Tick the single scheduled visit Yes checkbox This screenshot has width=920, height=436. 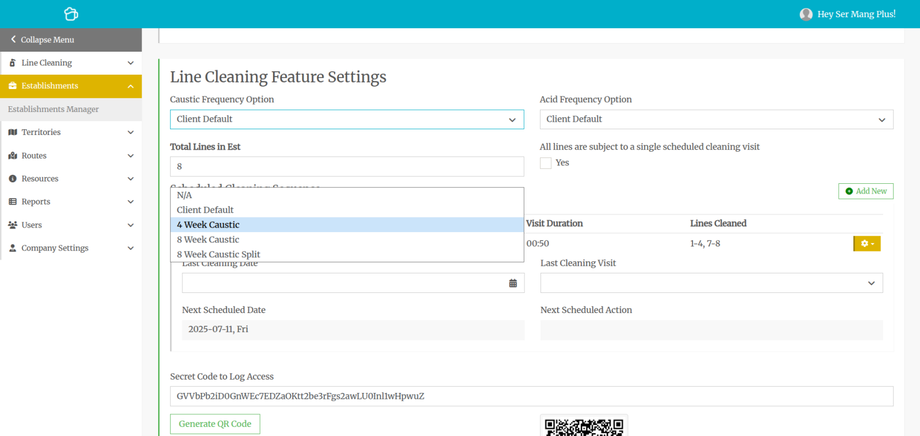point(546,163)
